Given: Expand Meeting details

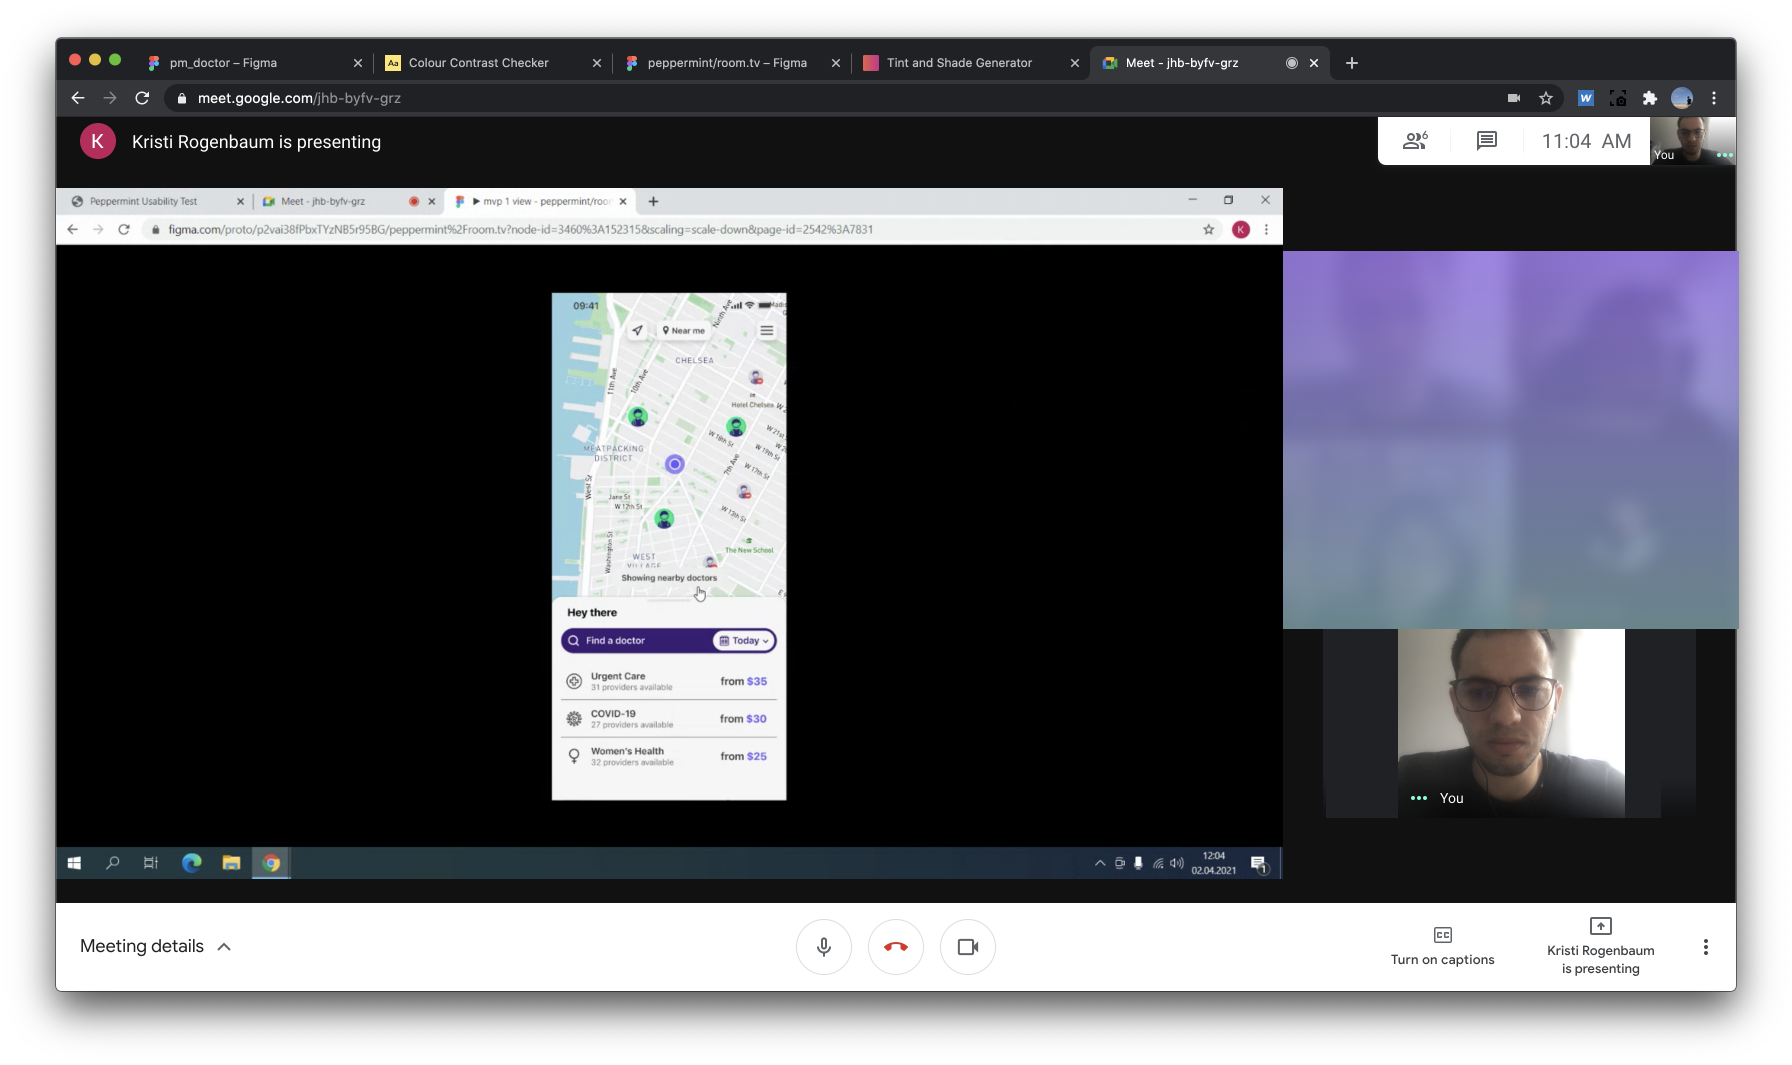Looking at the screenshot, I should click(x=156, y=946).
